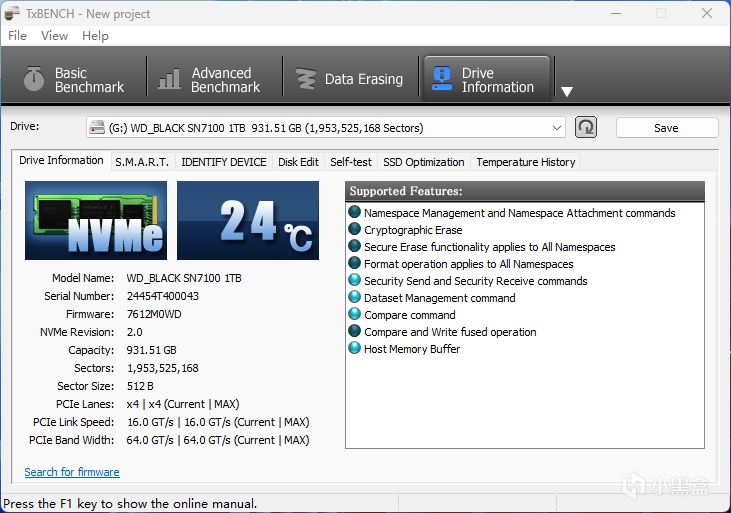Click the Cryptographic Erase feature indicator
Viewport: 731px width, 513px height.
pos(355,229)
